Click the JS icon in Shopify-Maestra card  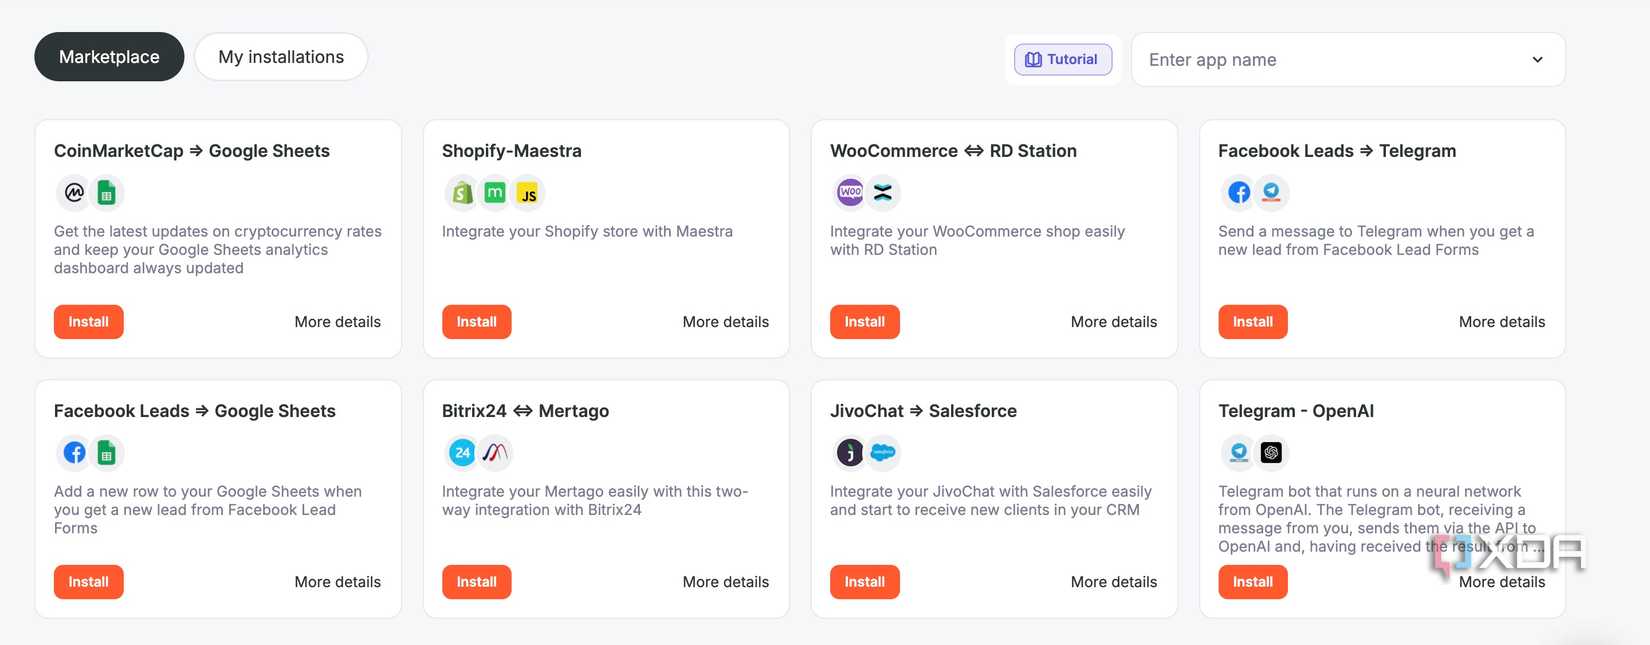coord(528,193)
